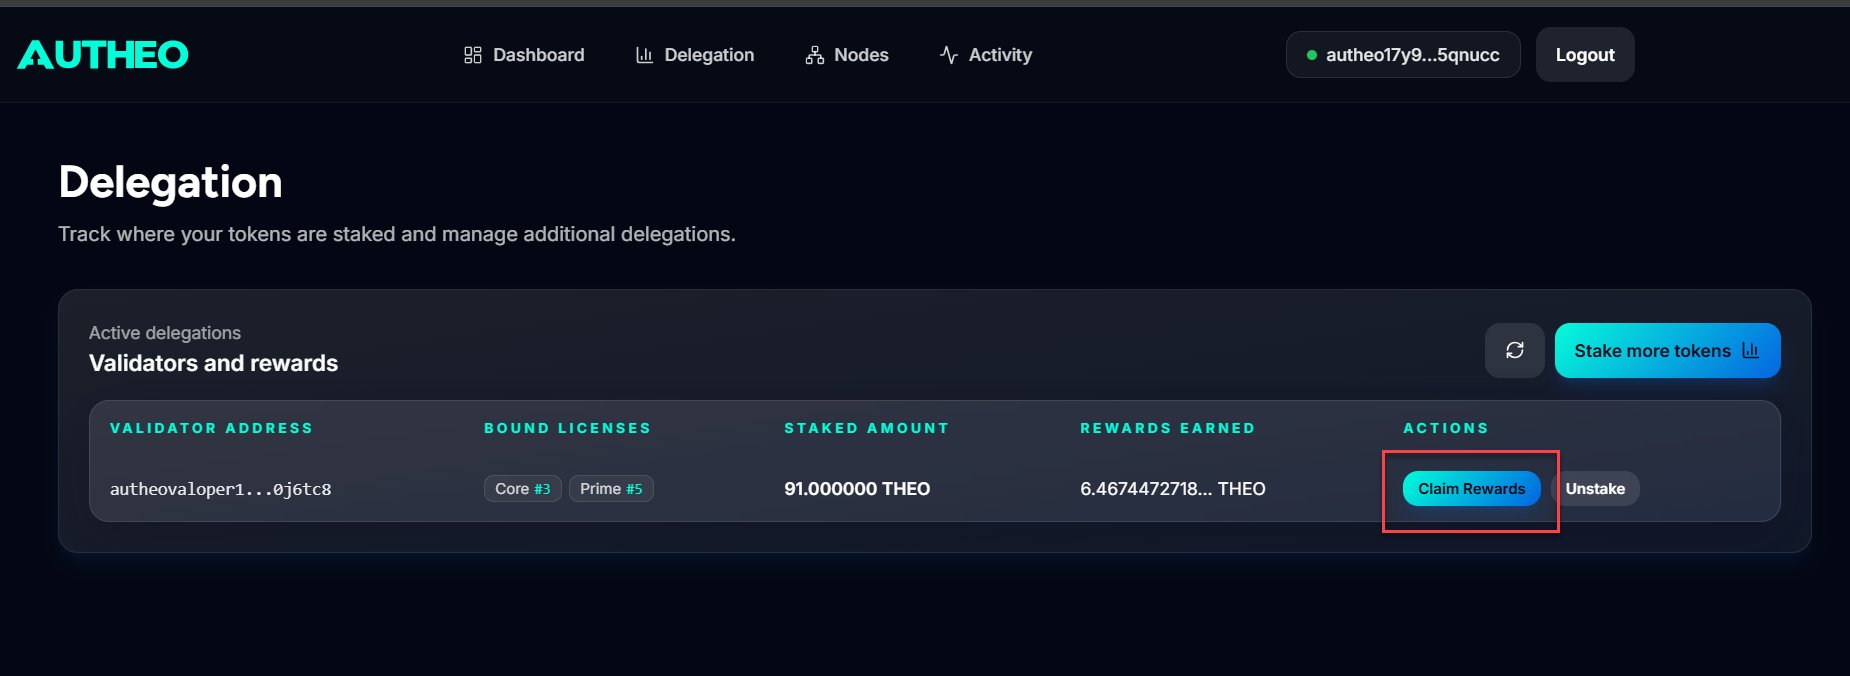The width and height of the screenshot is (1850, 676).
Task: Click the wallet address autheo17y9...5qnucc
Action: pos(1403,55)
